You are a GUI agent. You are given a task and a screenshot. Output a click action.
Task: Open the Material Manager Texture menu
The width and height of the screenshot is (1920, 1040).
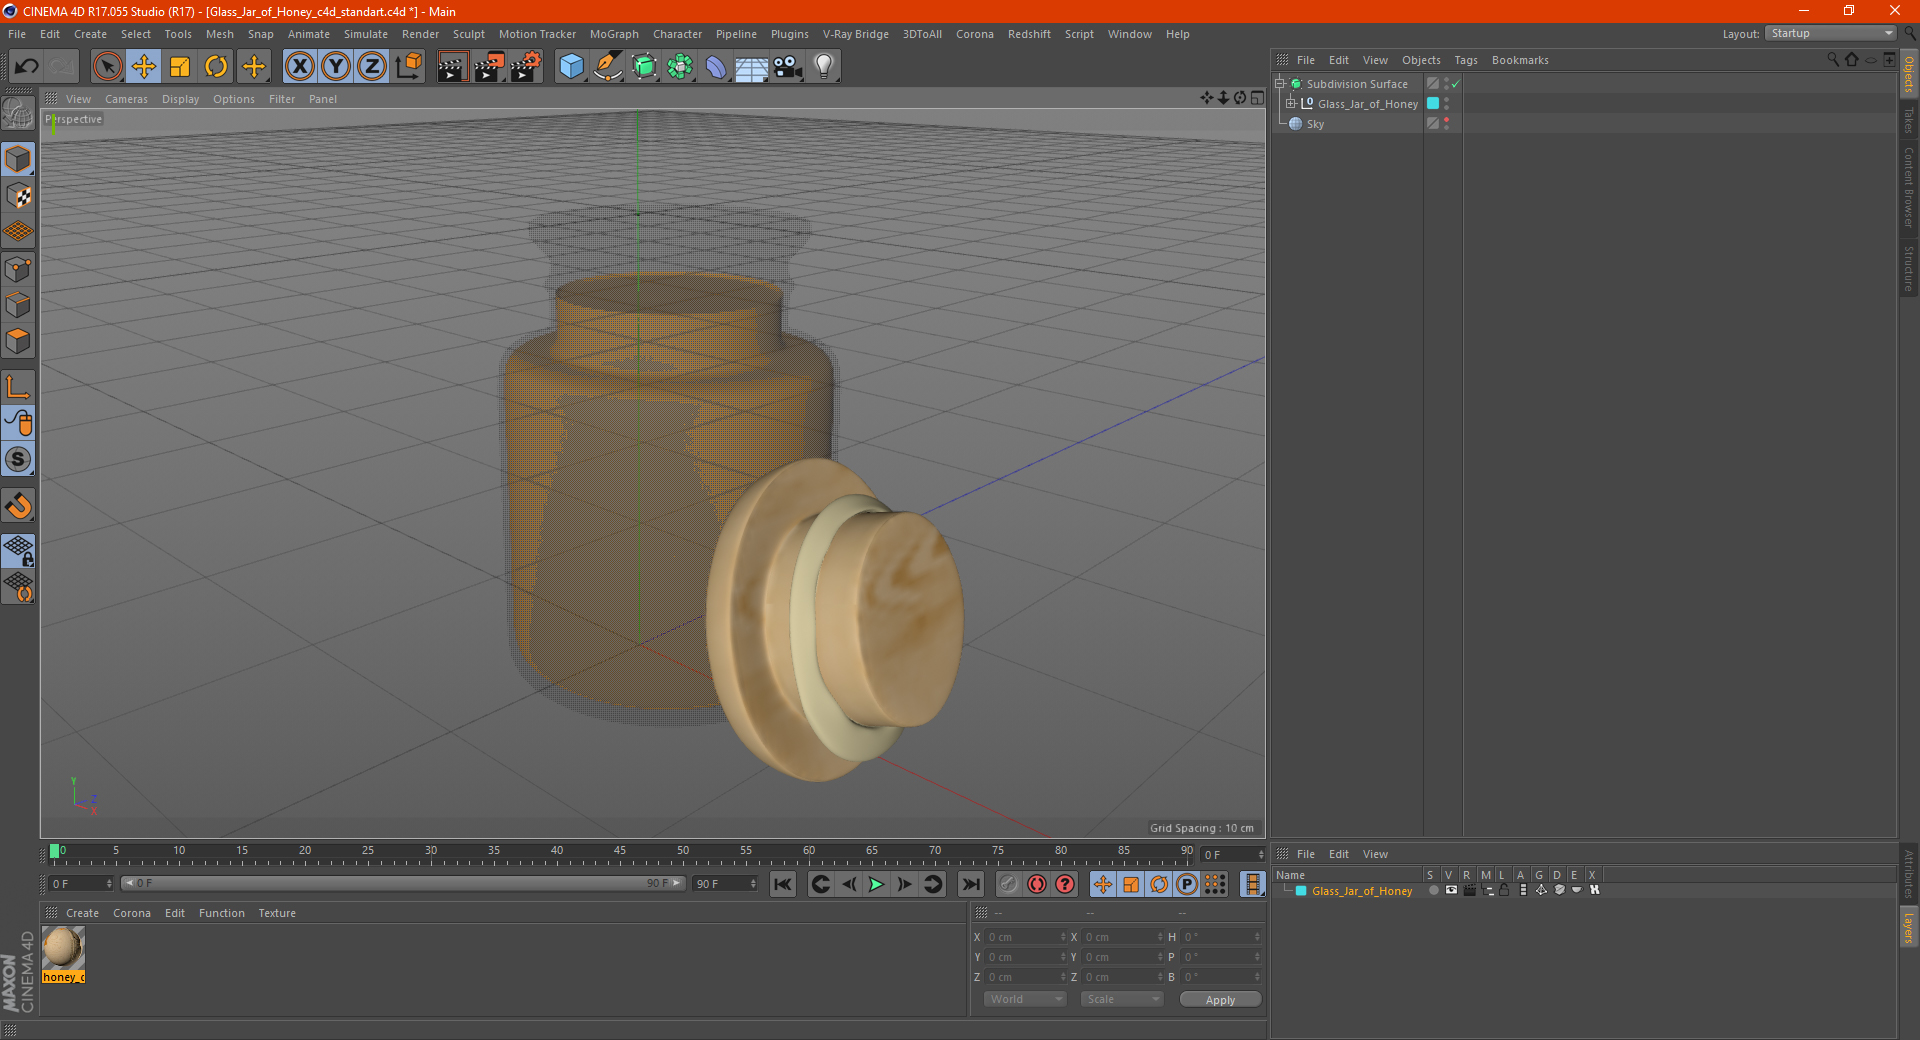click(x=277, y=913)
